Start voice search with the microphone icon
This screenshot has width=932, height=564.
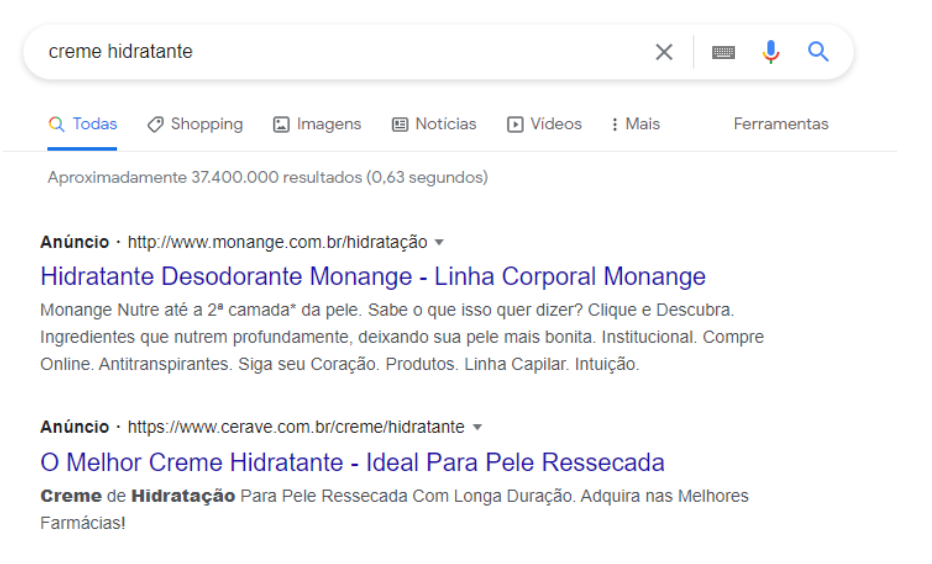click(771, 52)
